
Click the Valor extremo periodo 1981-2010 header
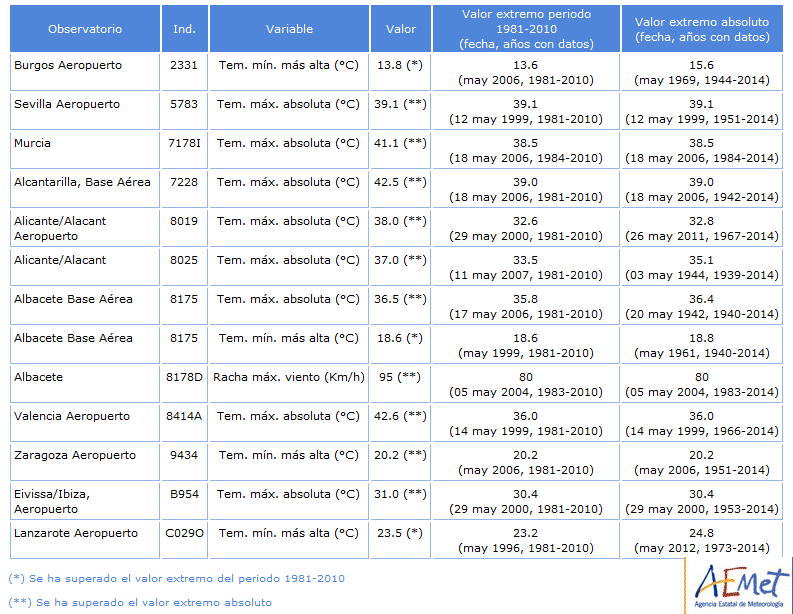[x=526, y=29]
